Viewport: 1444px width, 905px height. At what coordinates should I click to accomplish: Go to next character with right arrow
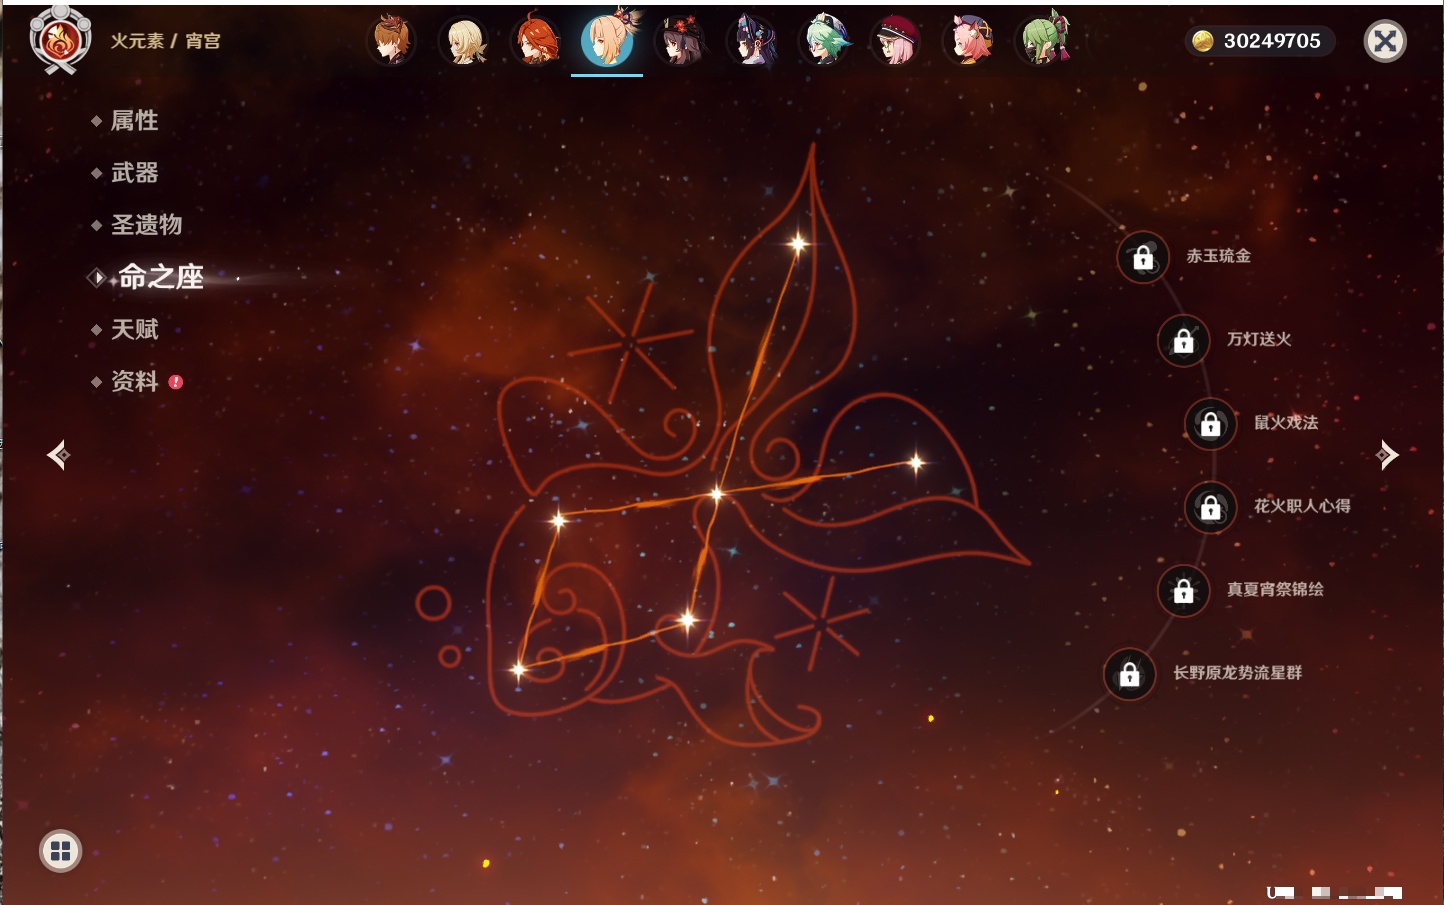pyautogui.click(x=1386, y=455)
